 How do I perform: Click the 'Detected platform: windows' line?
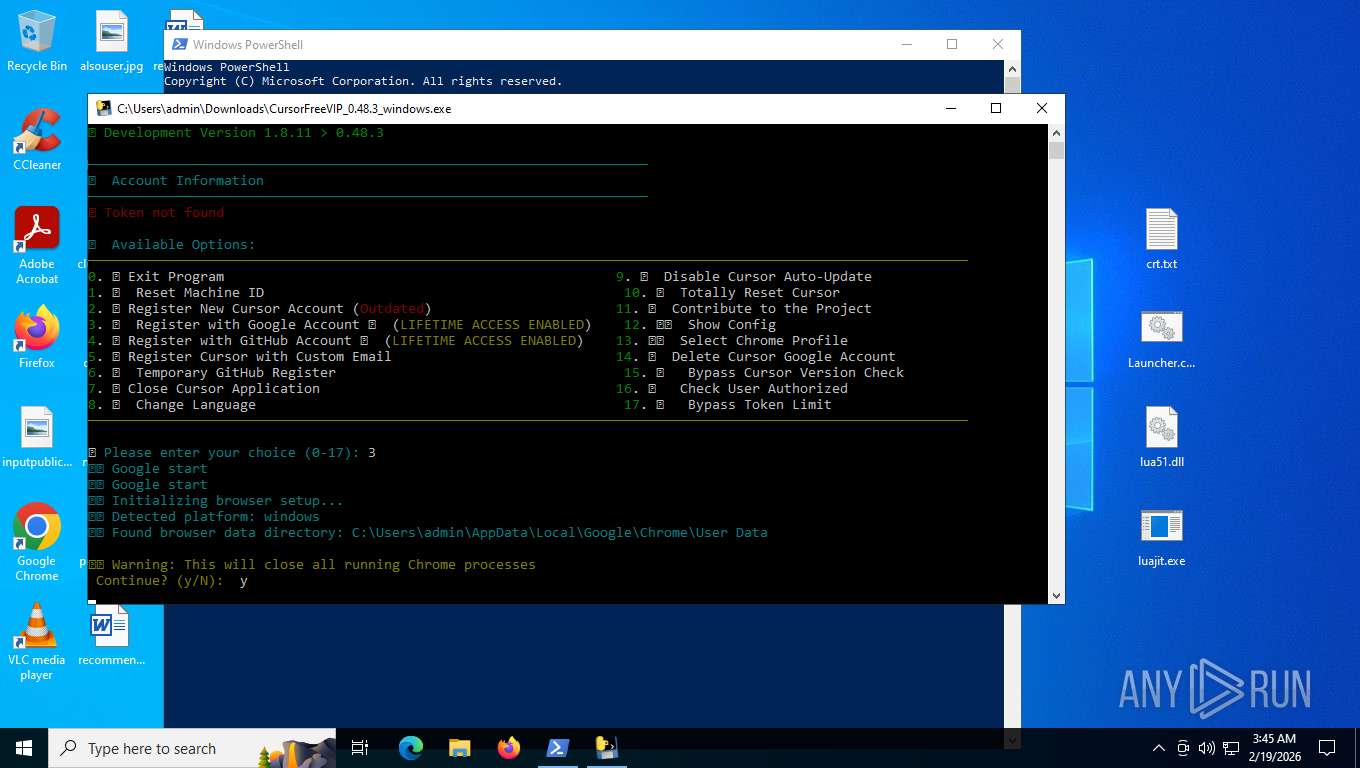coord(216,517)
